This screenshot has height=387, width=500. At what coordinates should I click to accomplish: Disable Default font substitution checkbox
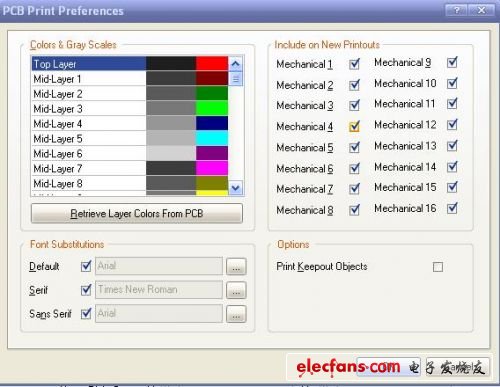pos(86,266)
